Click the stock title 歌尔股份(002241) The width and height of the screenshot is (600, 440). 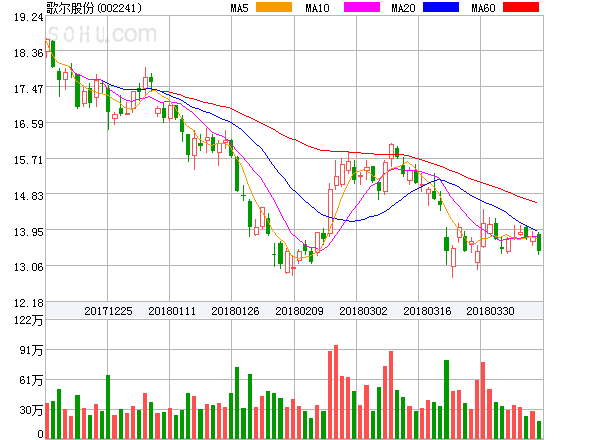(x=94, y=8)
